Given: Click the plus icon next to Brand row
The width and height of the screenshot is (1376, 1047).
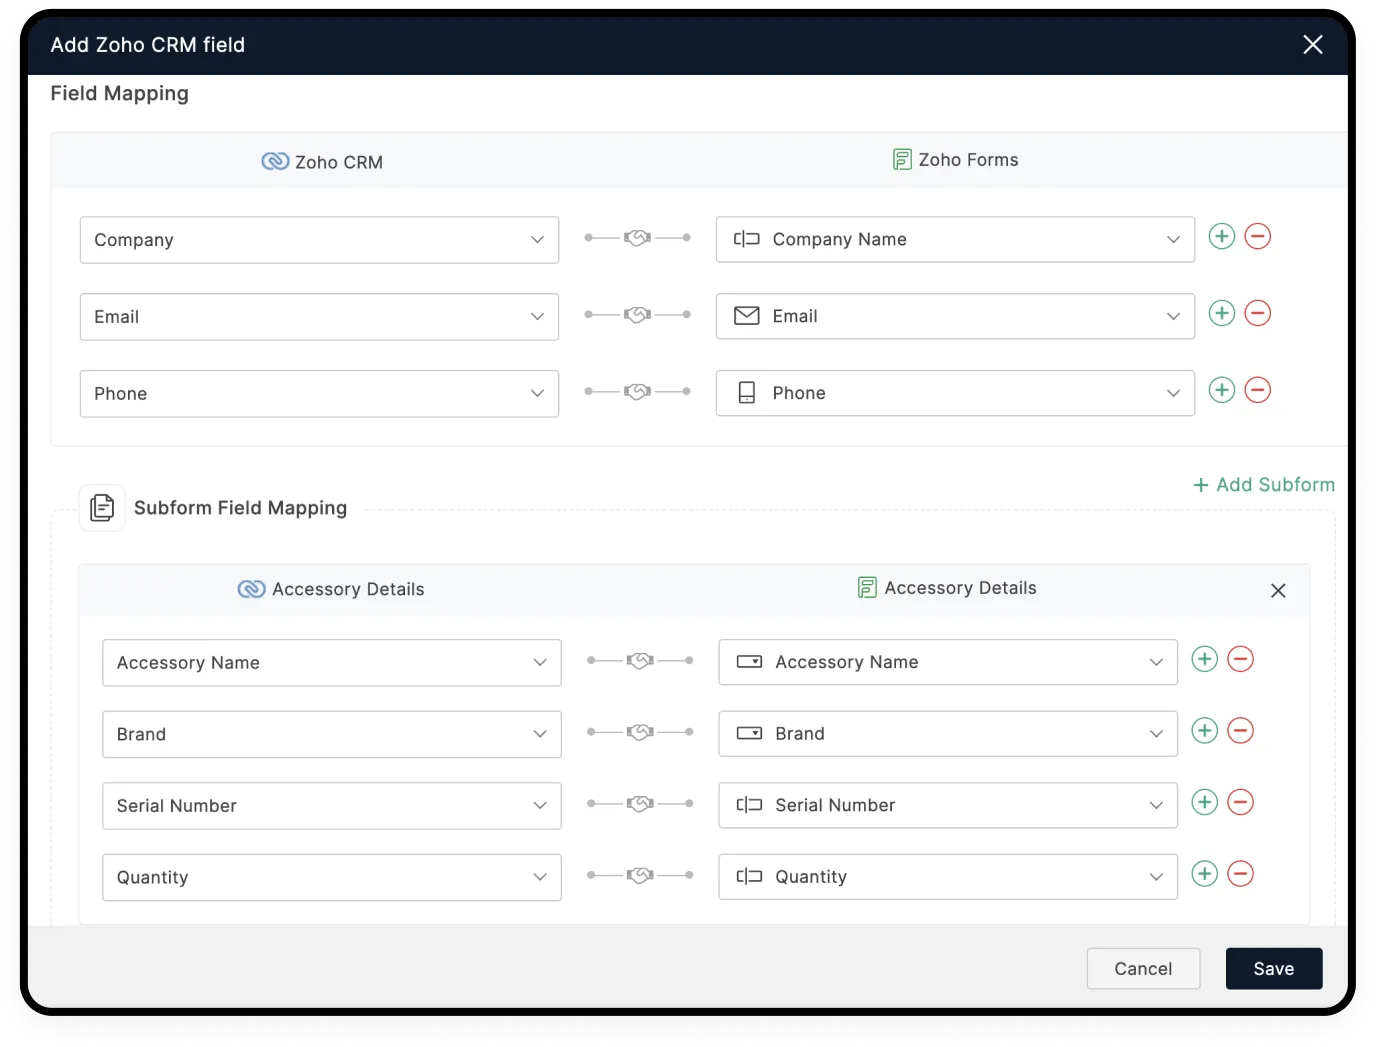Looking at the screenshot, I should 1204,732.
